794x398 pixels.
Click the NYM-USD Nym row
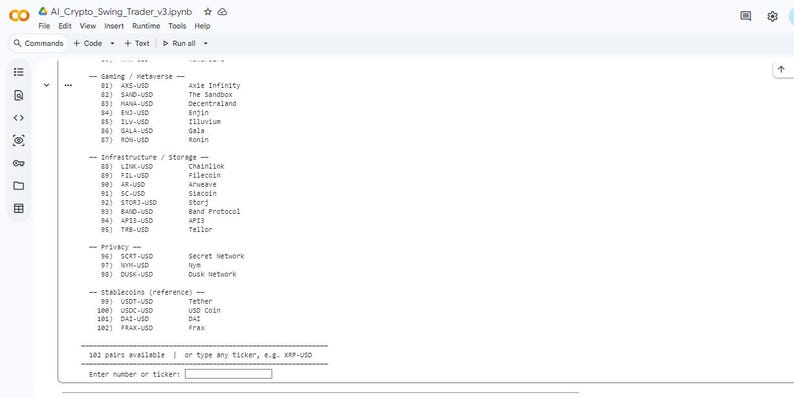tap(150, 265)
